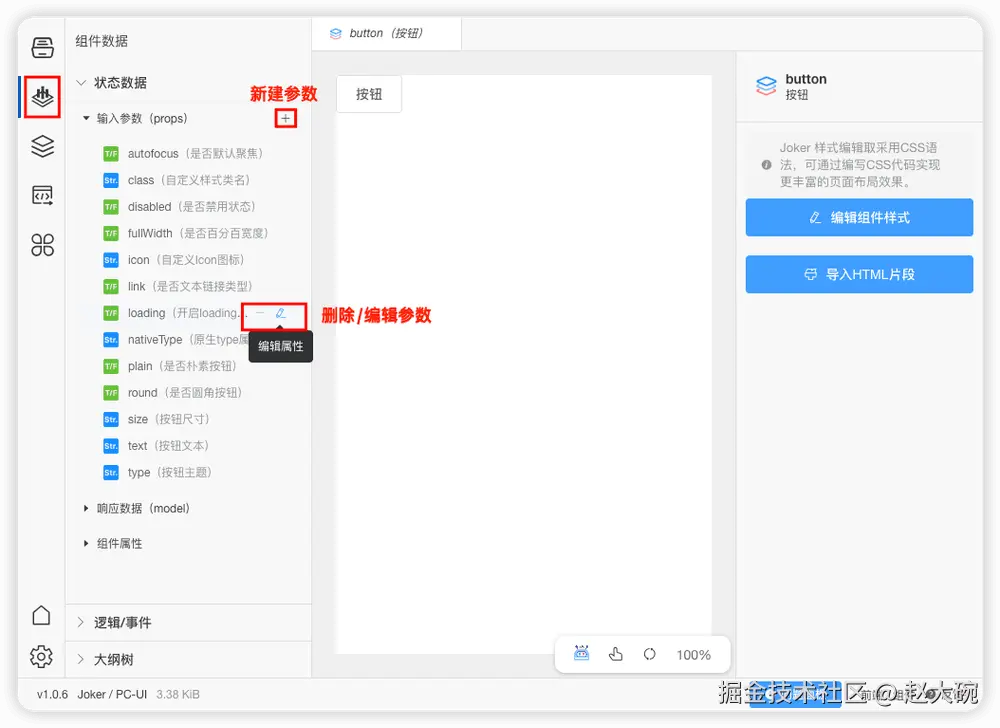Click the plus to add a new prop
The width and height of the screenshot is (1000, 728).
point(286,118)
